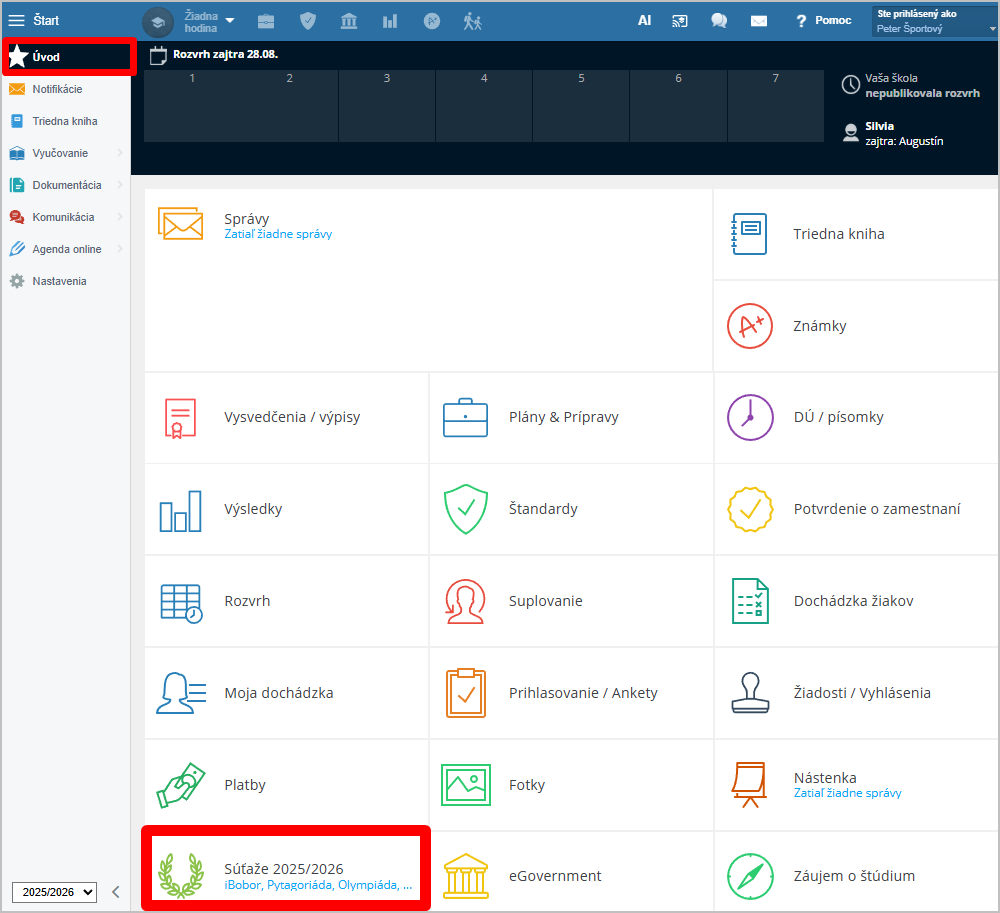Image resolution: width=1000 pixels, height=913 pixels.
Task: Click the Platby payments icon
Action: (181, 785)
